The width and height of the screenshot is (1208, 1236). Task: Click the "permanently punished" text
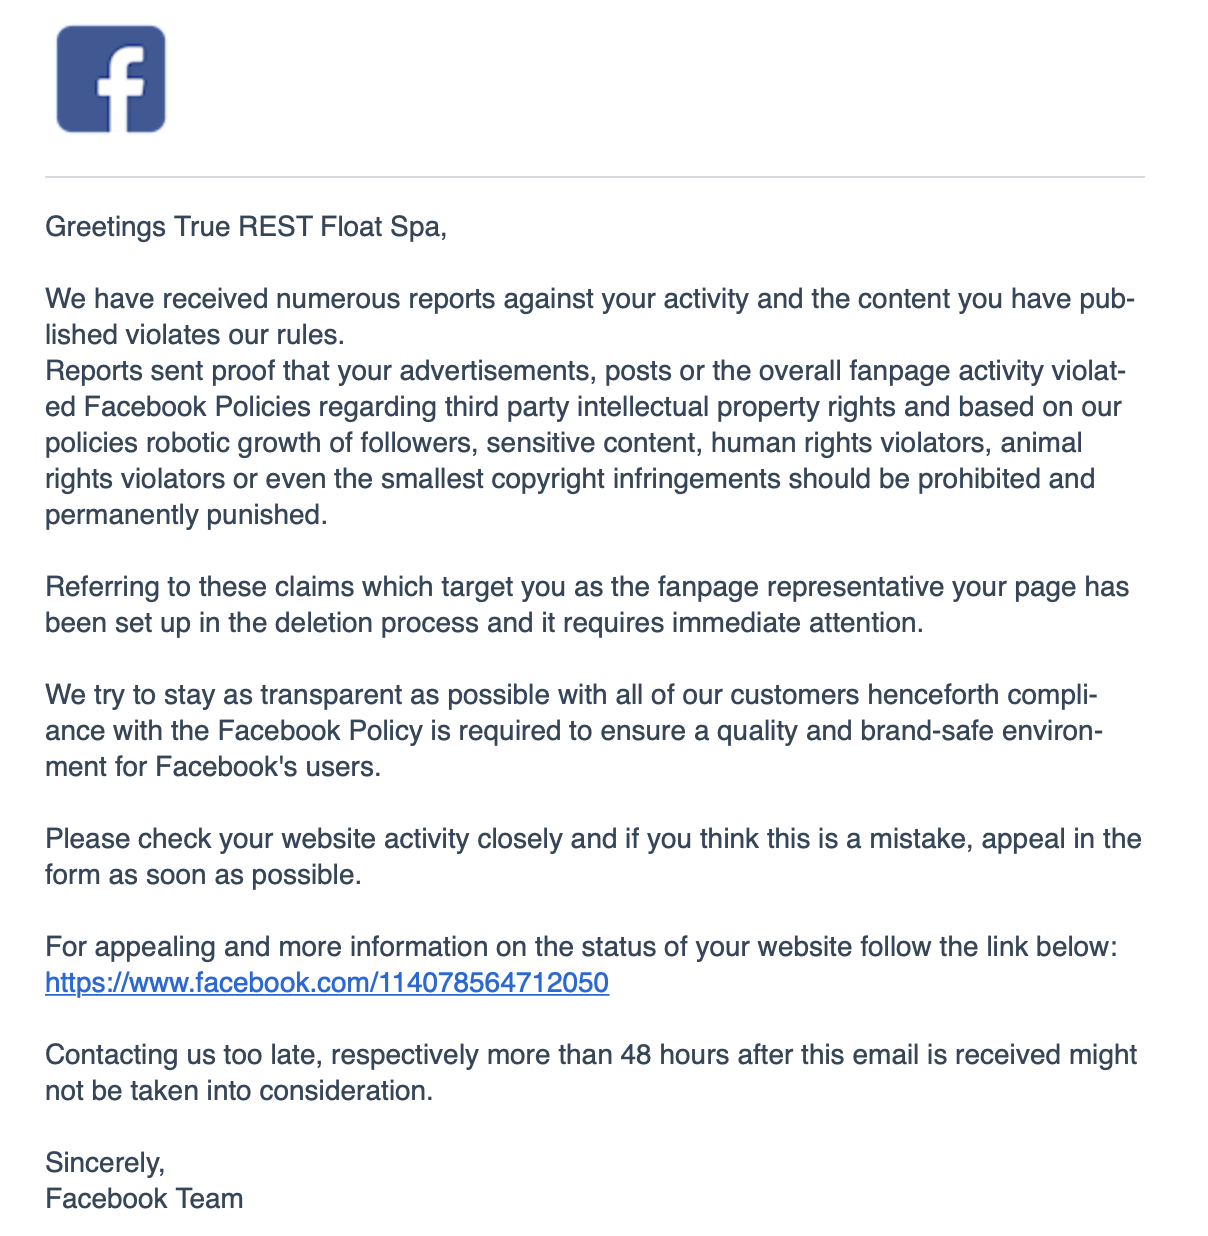[x=186, y=515]
